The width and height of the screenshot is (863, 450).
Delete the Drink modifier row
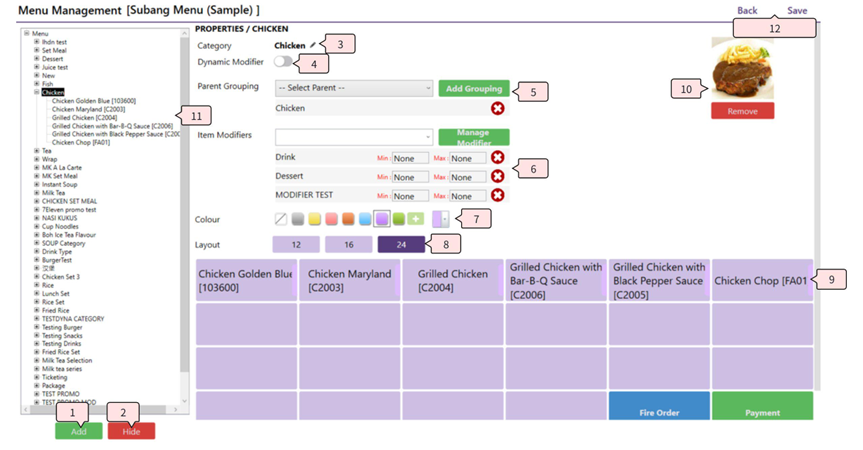point(497,158)
